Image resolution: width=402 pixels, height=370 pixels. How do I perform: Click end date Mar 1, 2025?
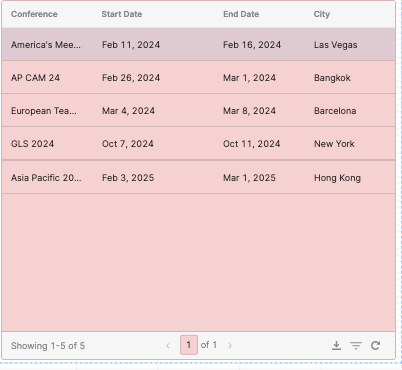[249, 178]
